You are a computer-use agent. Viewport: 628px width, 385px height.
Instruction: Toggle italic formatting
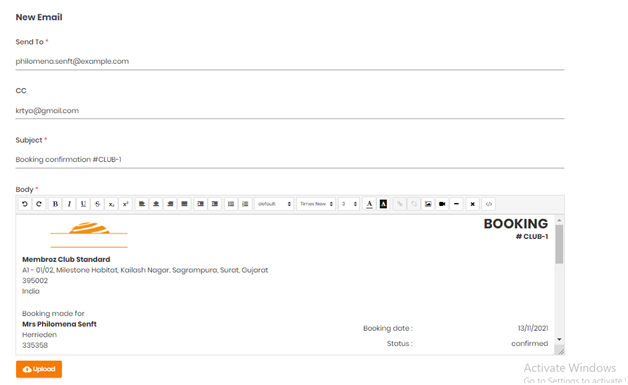coord(69,204)
